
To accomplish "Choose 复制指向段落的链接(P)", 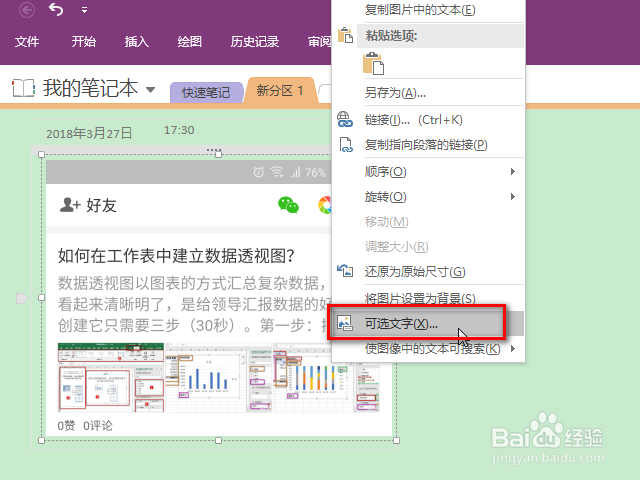I will pos(426,145).
